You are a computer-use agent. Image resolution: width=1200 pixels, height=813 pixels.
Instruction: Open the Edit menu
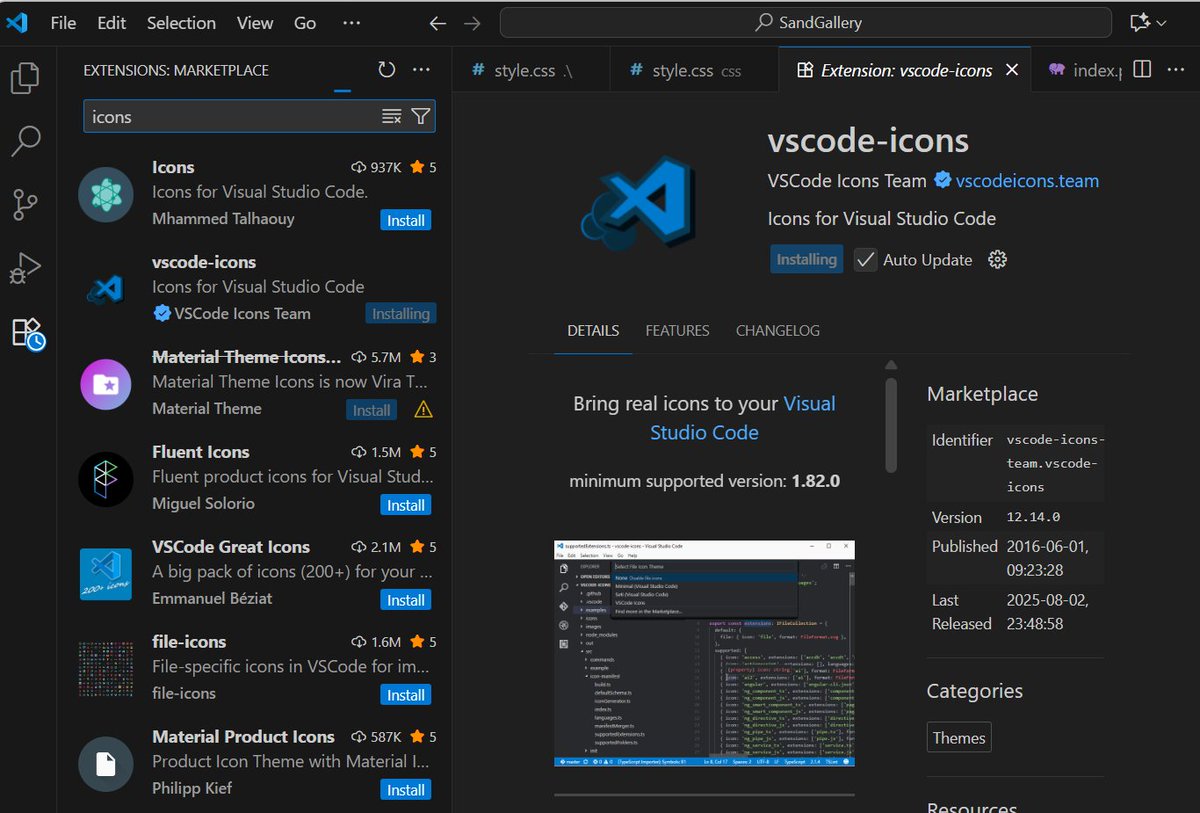[x=112, y=23]
